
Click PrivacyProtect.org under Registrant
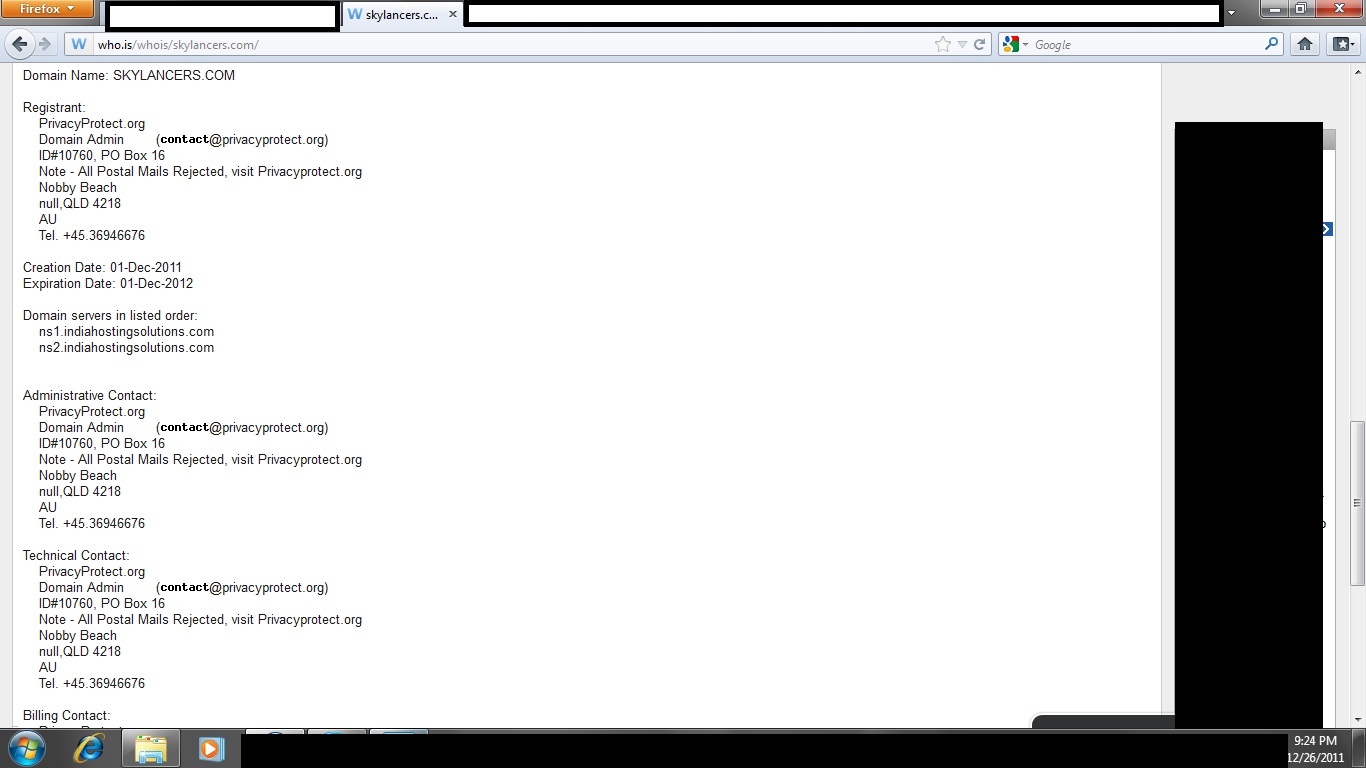(x=92, y=123)
